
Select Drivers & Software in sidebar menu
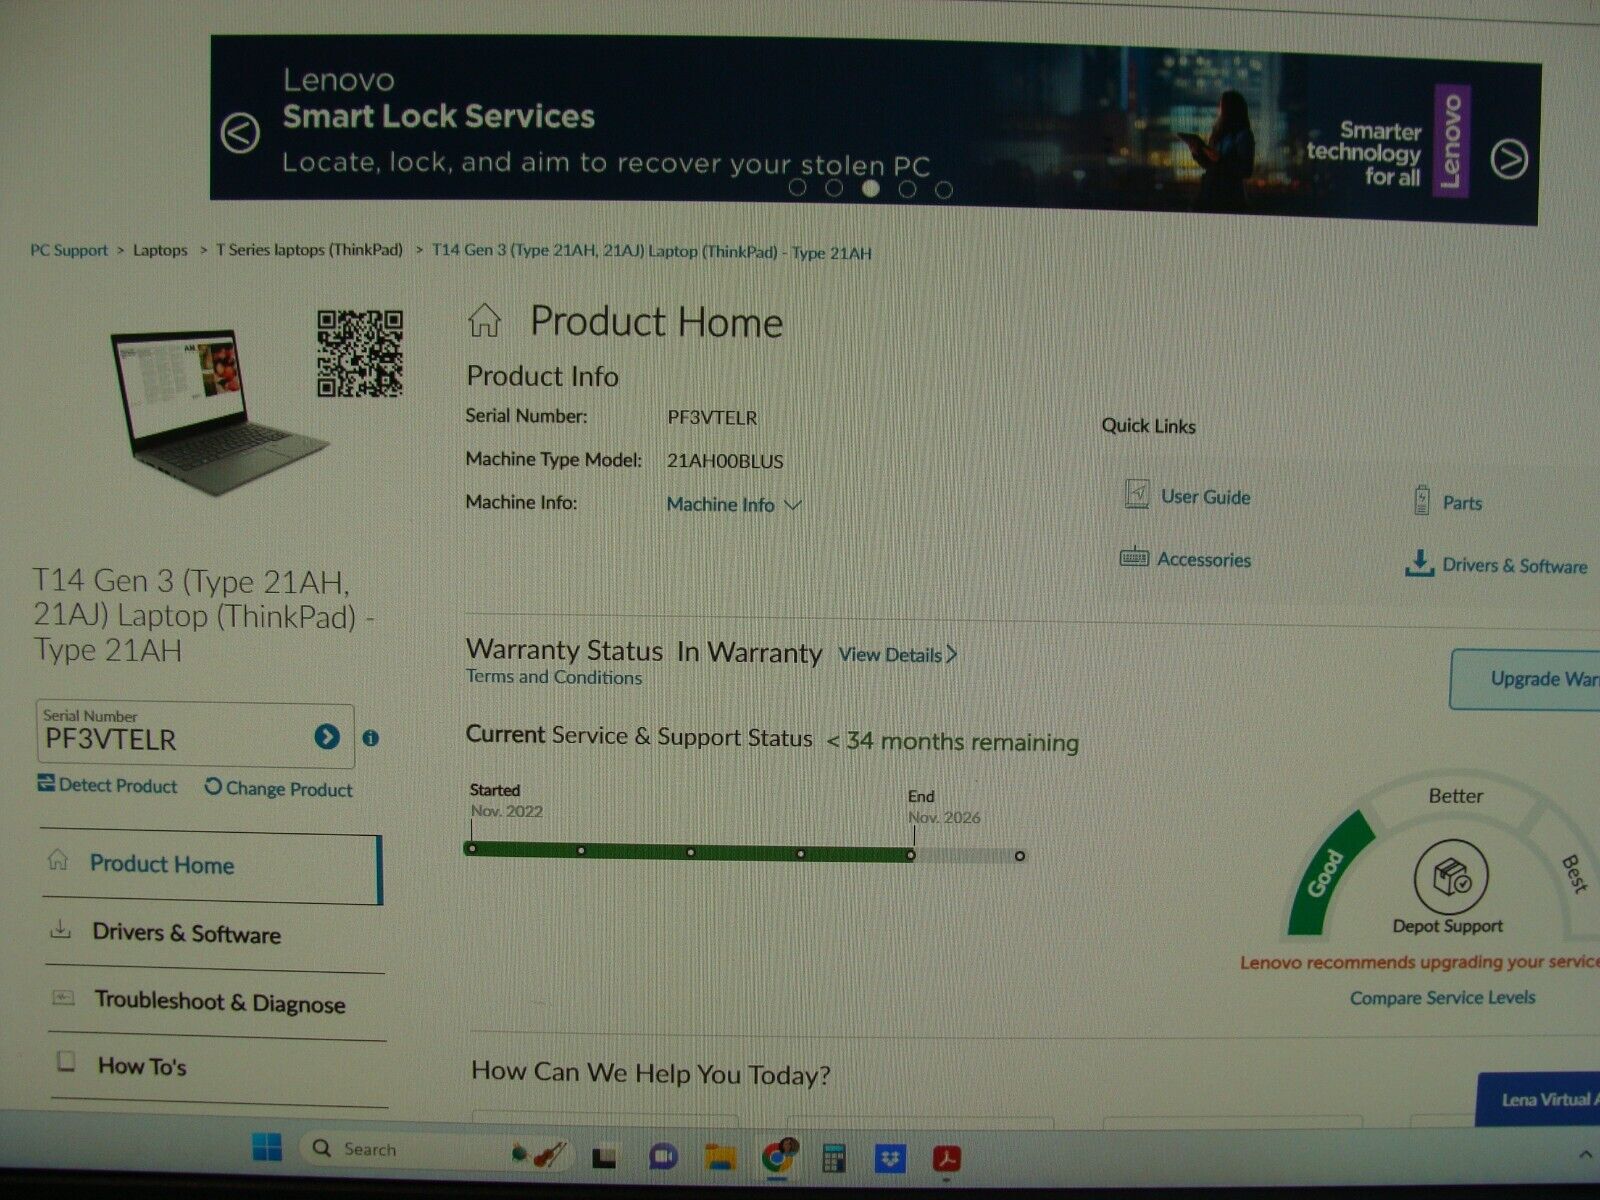click(215, 934)
